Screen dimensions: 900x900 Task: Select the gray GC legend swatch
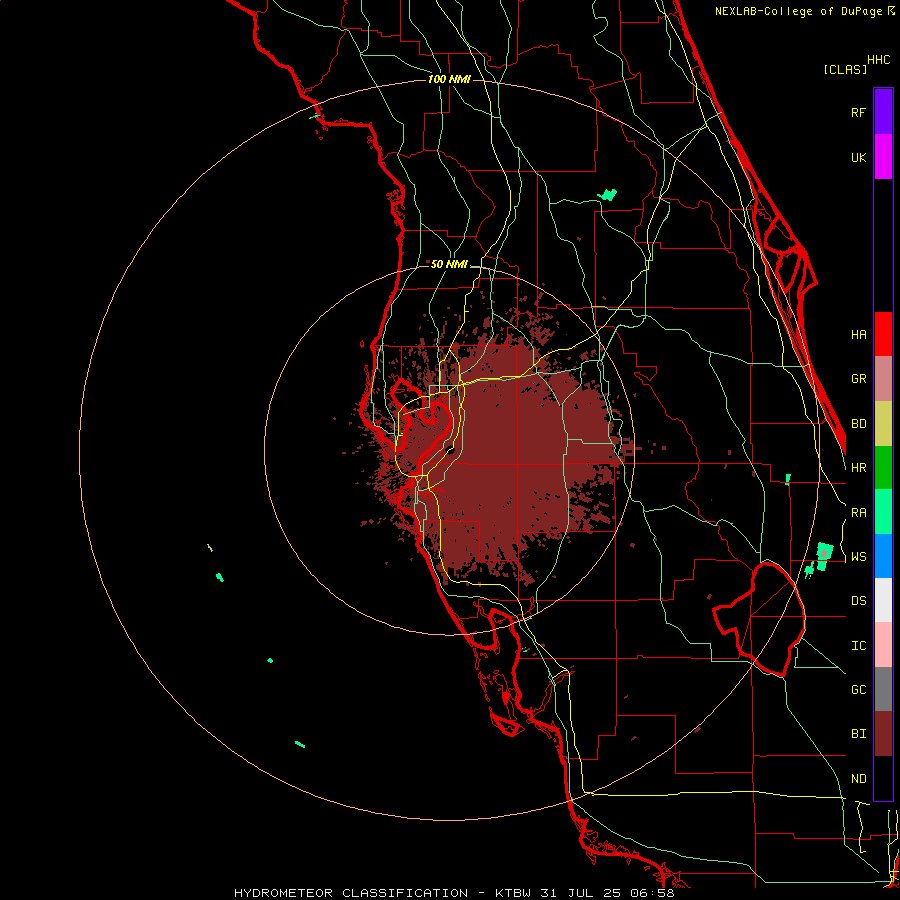883,689
